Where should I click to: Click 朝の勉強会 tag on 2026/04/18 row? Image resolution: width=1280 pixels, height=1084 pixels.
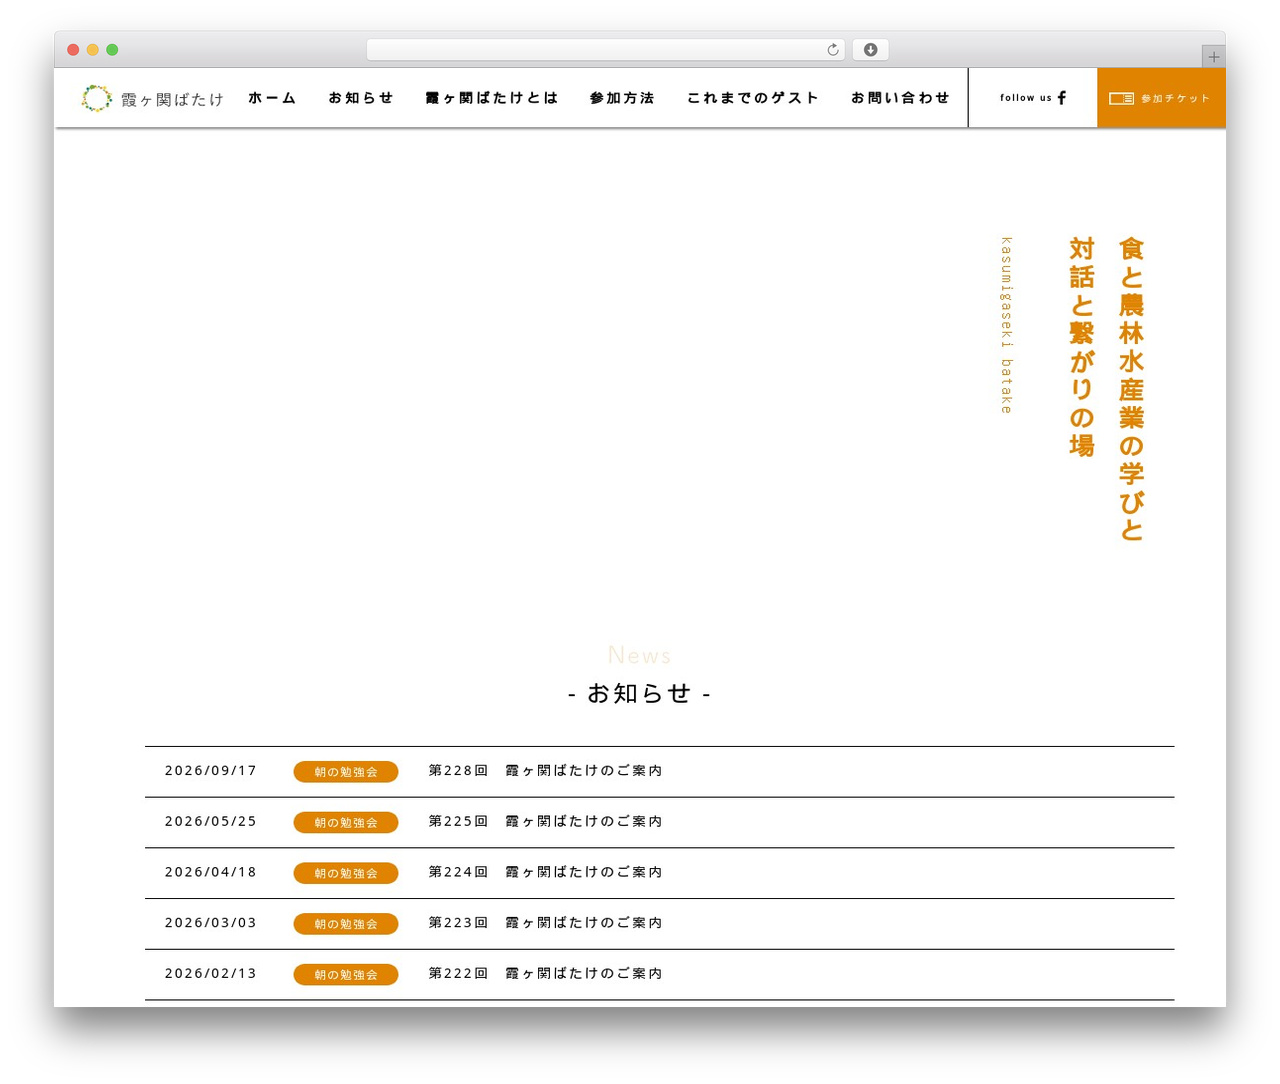(x=346, y=873)
